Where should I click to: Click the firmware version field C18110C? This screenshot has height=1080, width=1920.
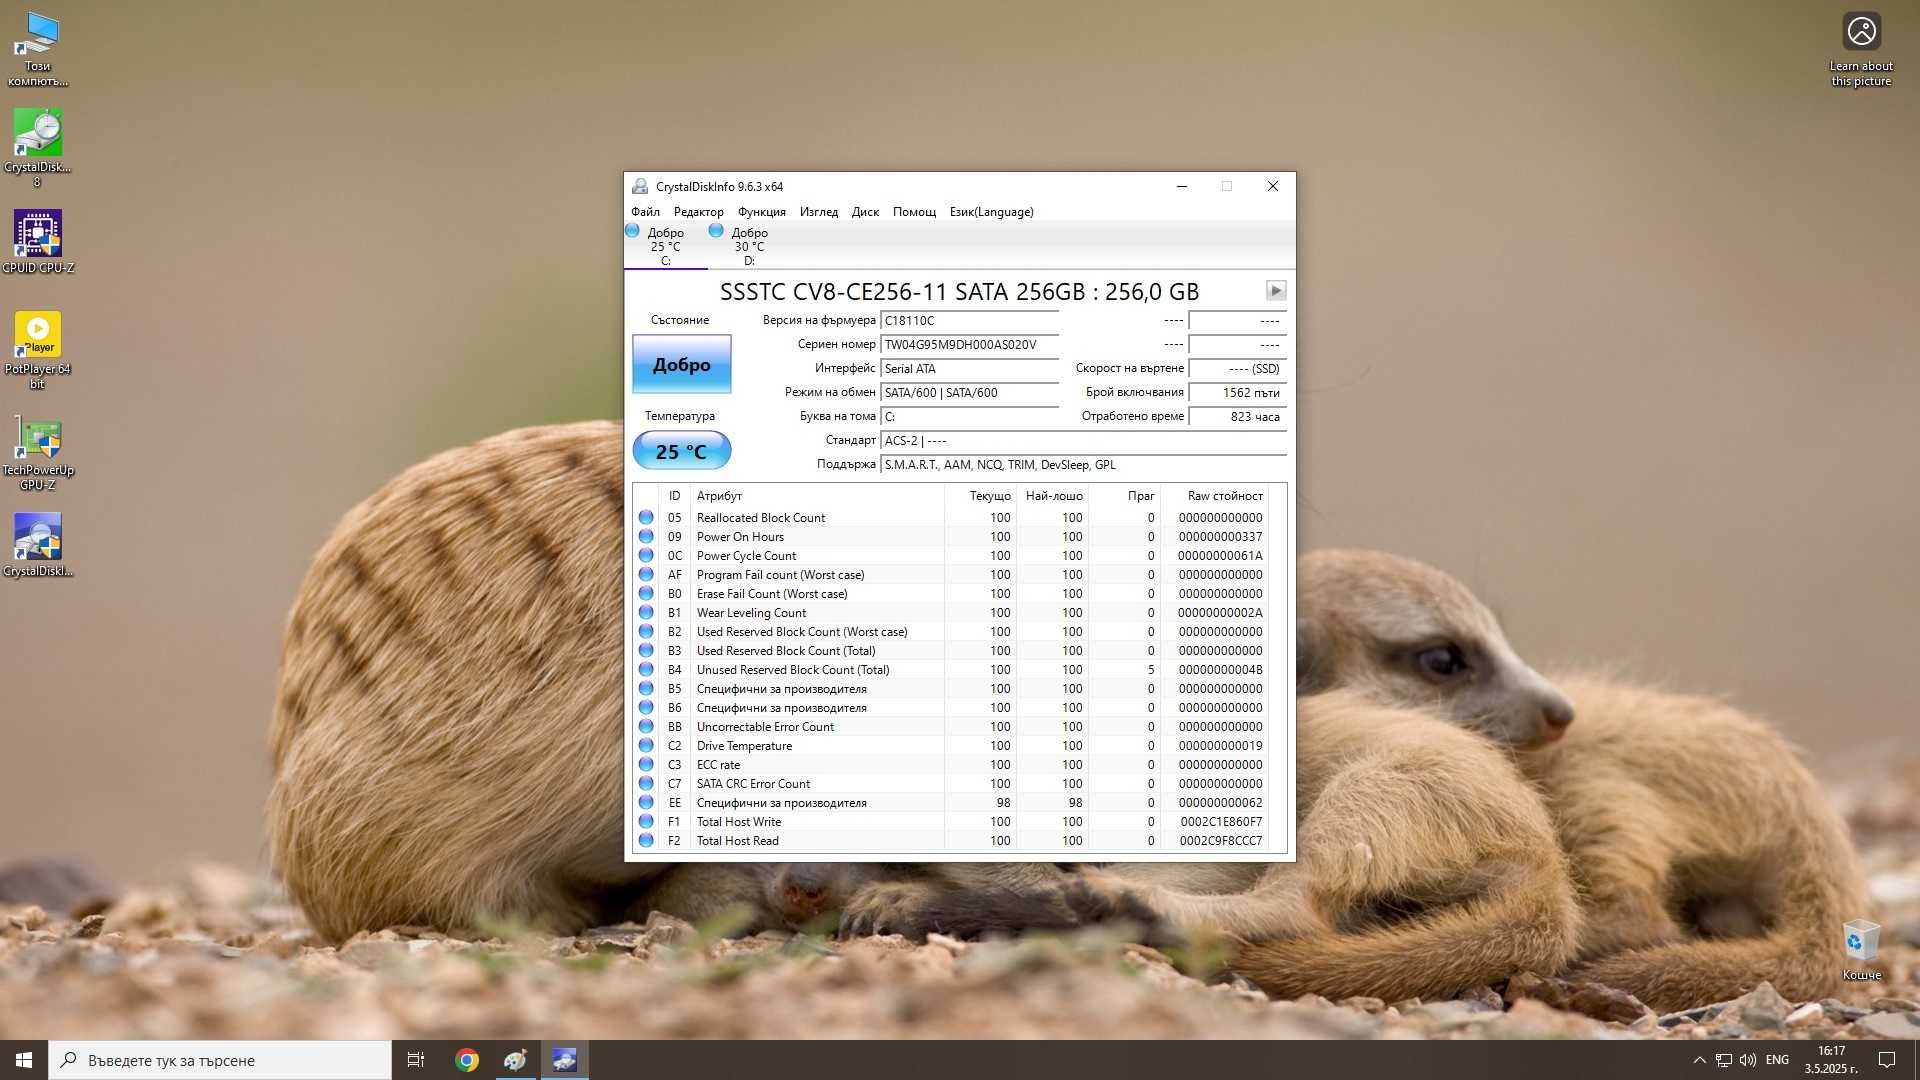tap(969, 321)
